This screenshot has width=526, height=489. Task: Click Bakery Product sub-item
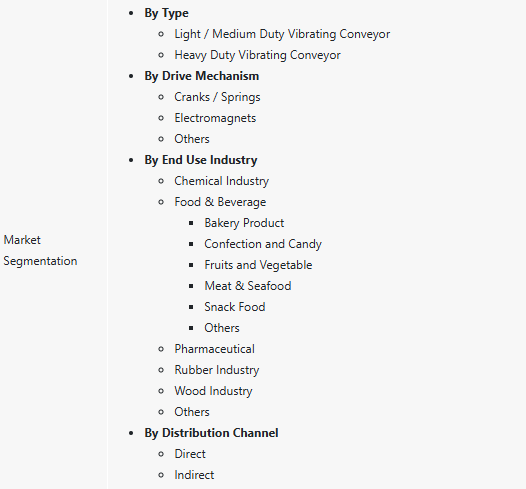tap(244, 223)
